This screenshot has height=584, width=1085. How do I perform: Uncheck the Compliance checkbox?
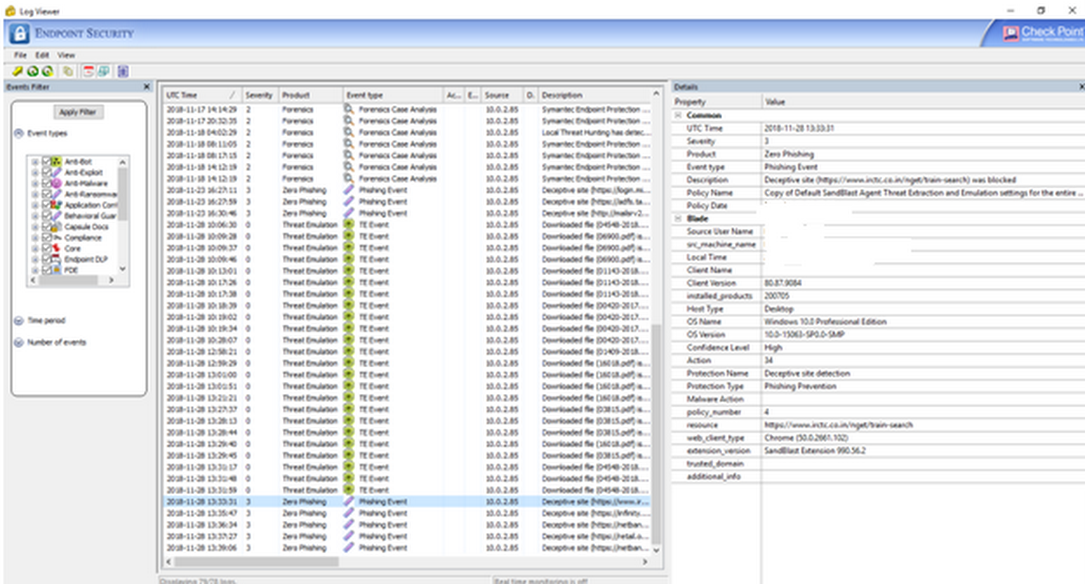point(46,237)
